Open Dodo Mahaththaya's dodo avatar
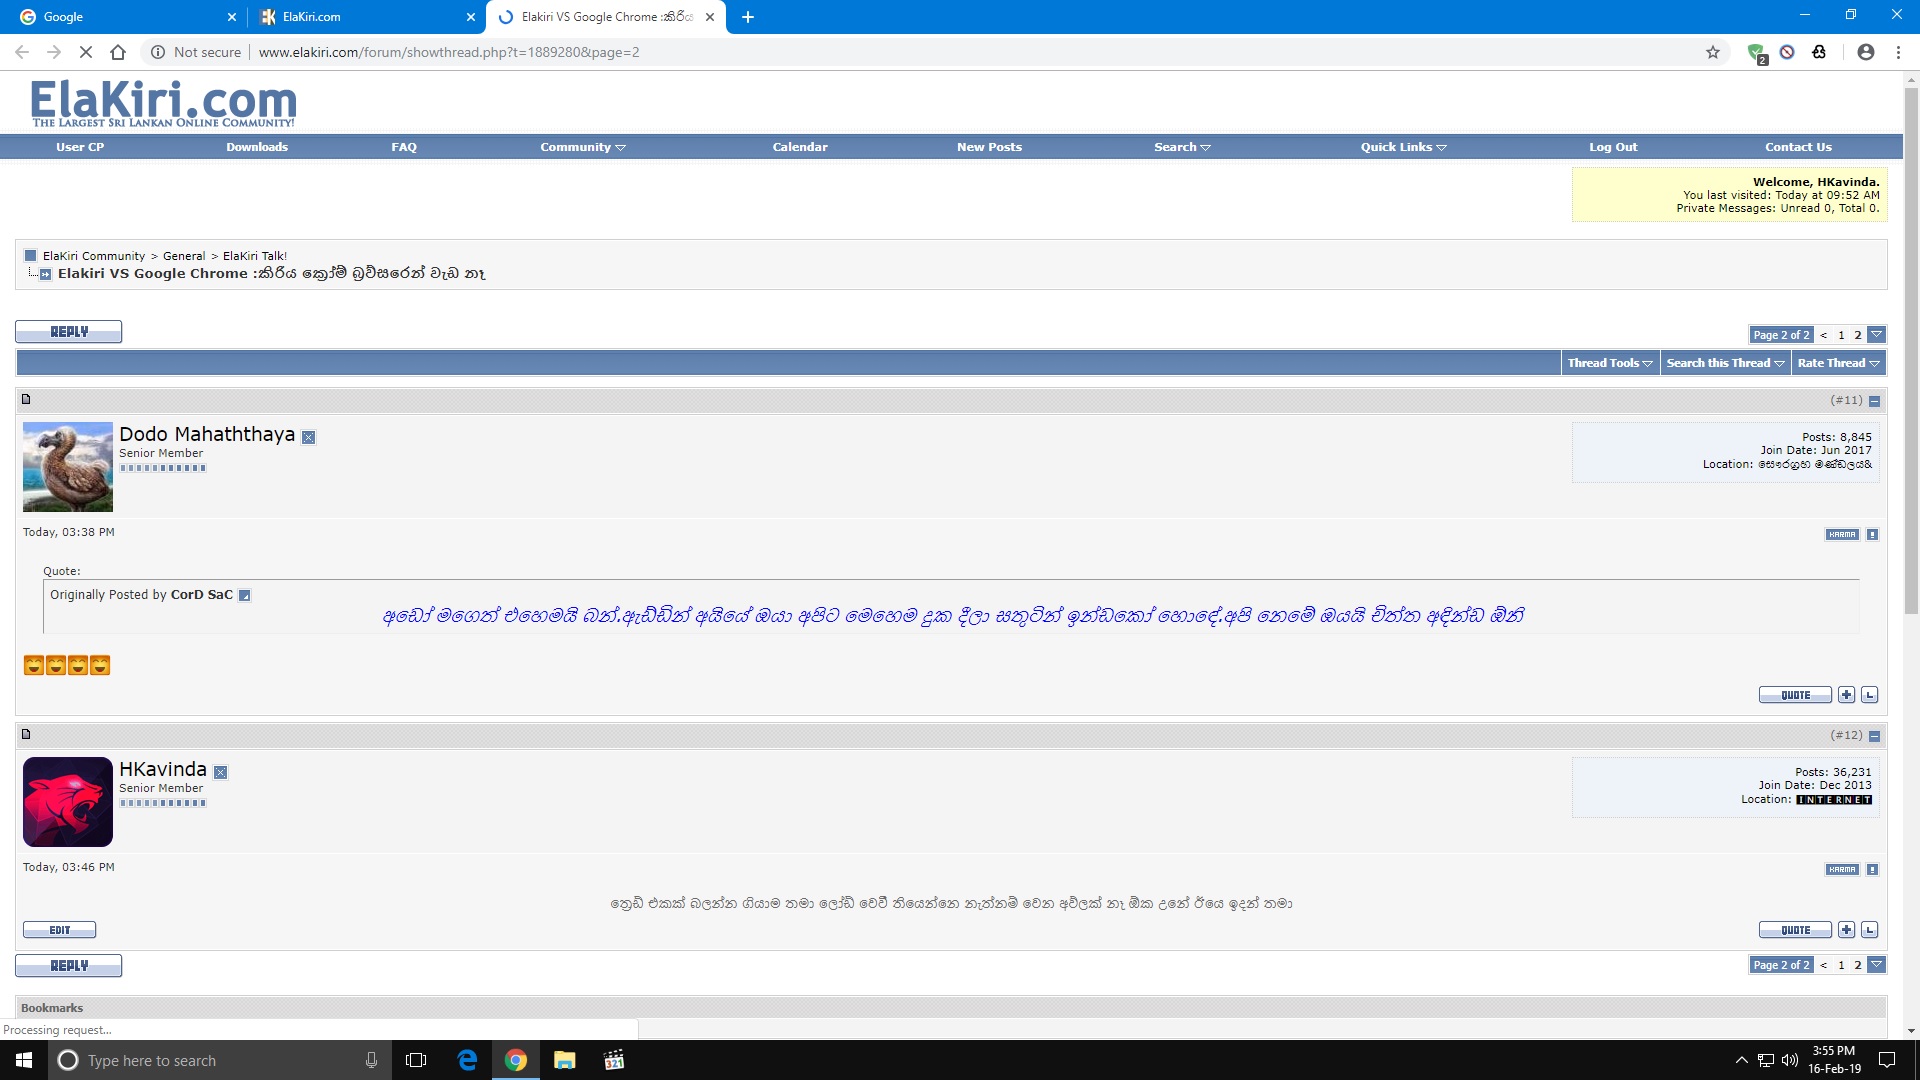 click(68, 467)
